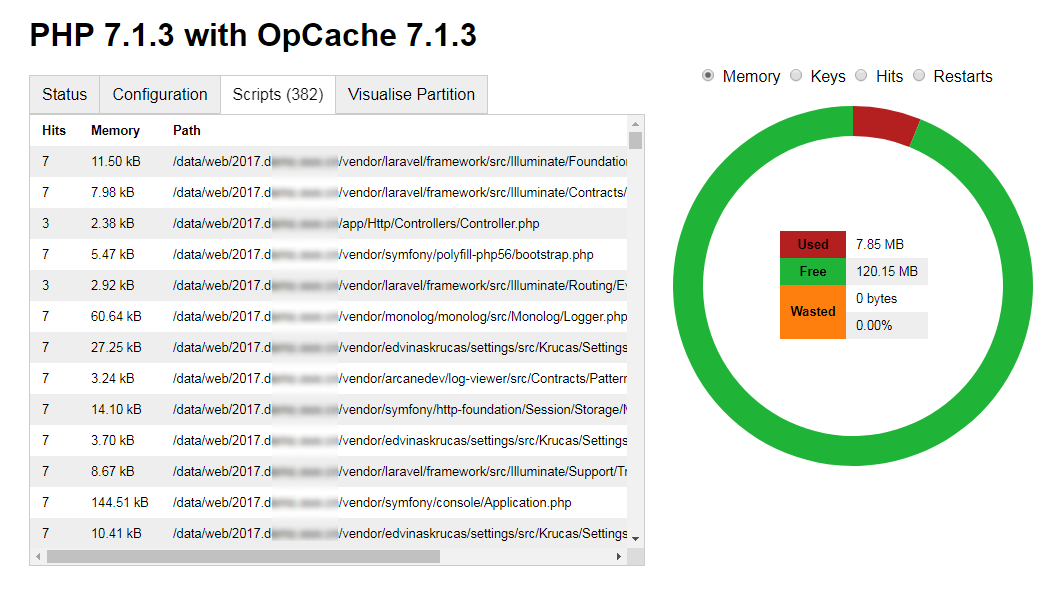Click the horizontal scrollbar left arrow

pos(38,556)
